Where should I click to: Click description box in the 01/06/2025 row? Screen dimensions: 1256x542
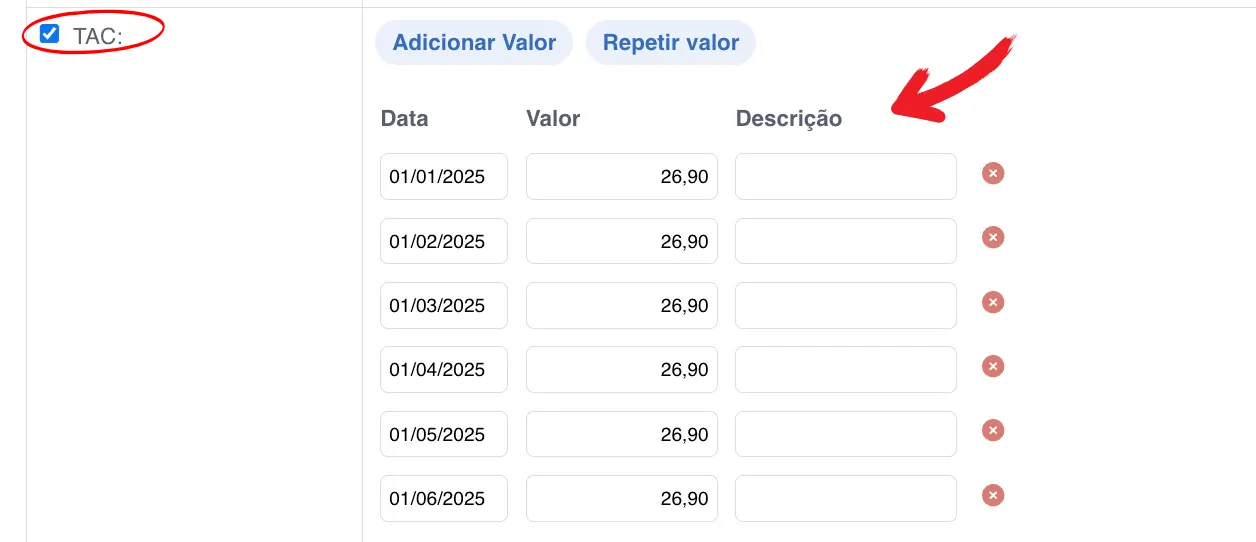pos(846,498)
